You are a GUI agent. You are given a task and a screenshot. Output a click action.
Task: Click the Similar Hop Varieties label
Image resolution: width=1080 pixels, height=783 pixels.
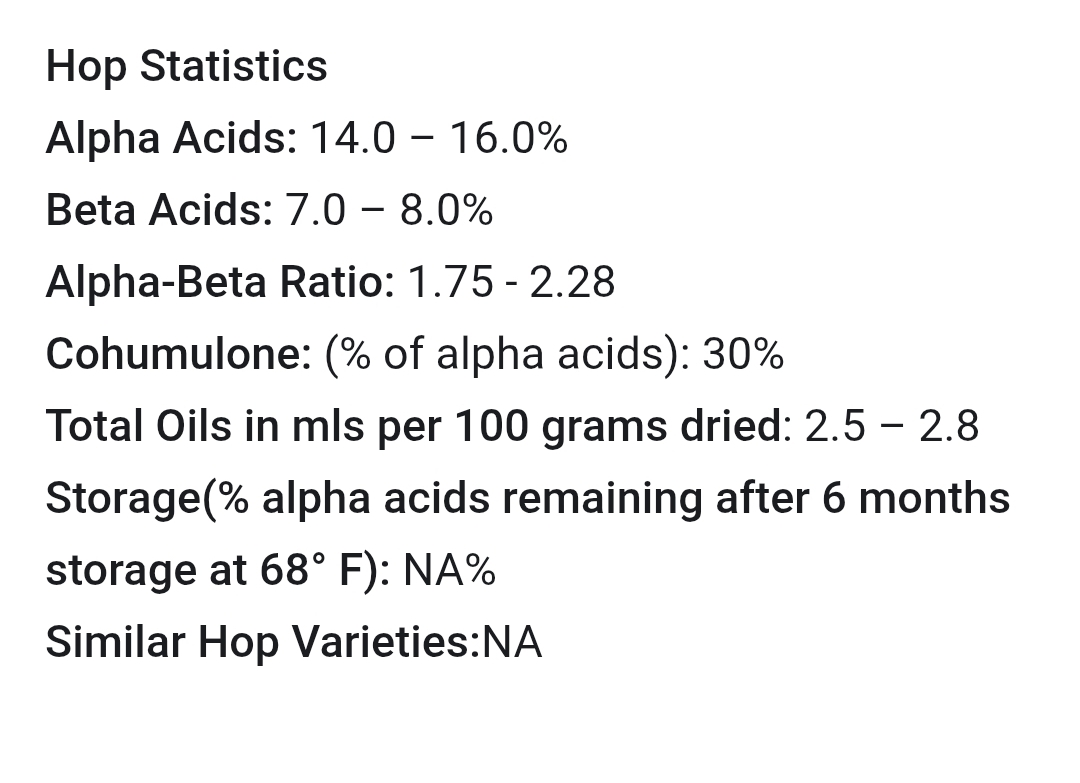point(263,643)
